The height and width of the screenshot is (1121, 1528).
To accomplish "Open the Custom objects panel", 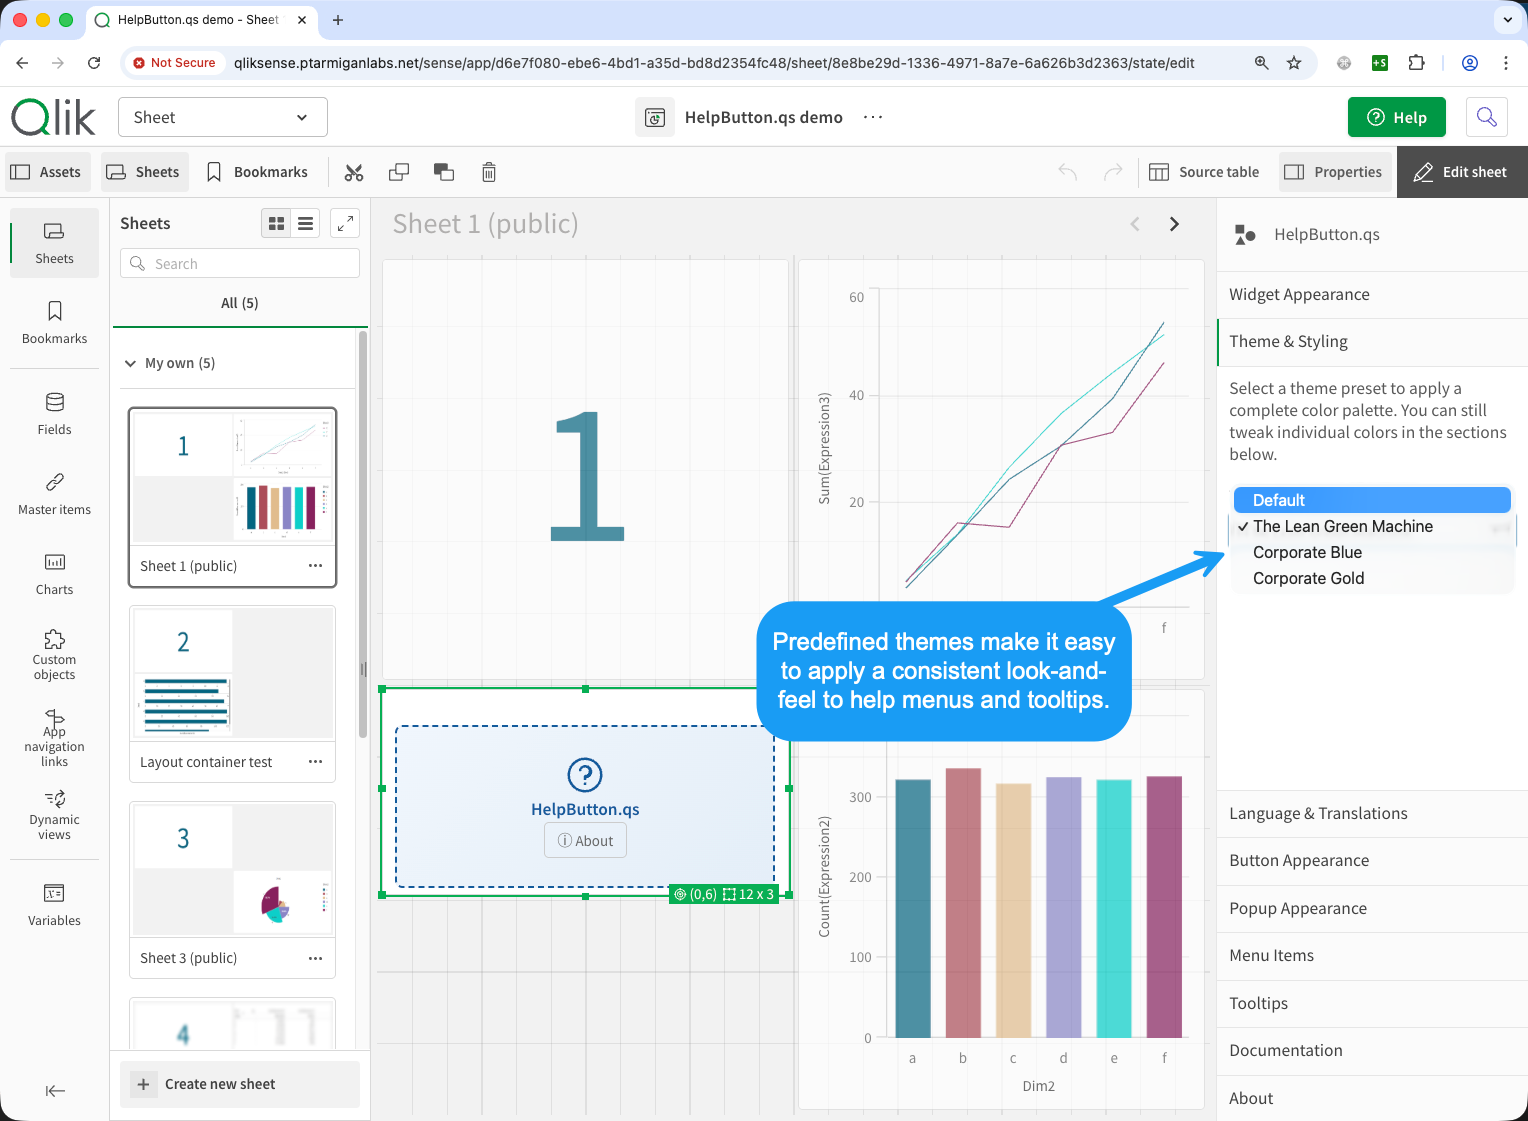I will pos(54,654).
